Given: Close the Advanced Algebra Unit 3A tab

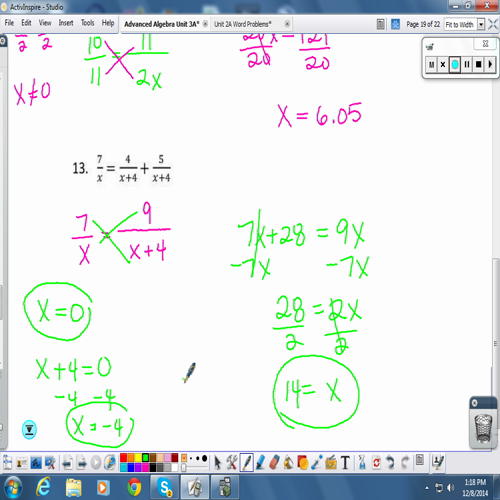Looking at the screenshot, I should [x=205, y=24].
